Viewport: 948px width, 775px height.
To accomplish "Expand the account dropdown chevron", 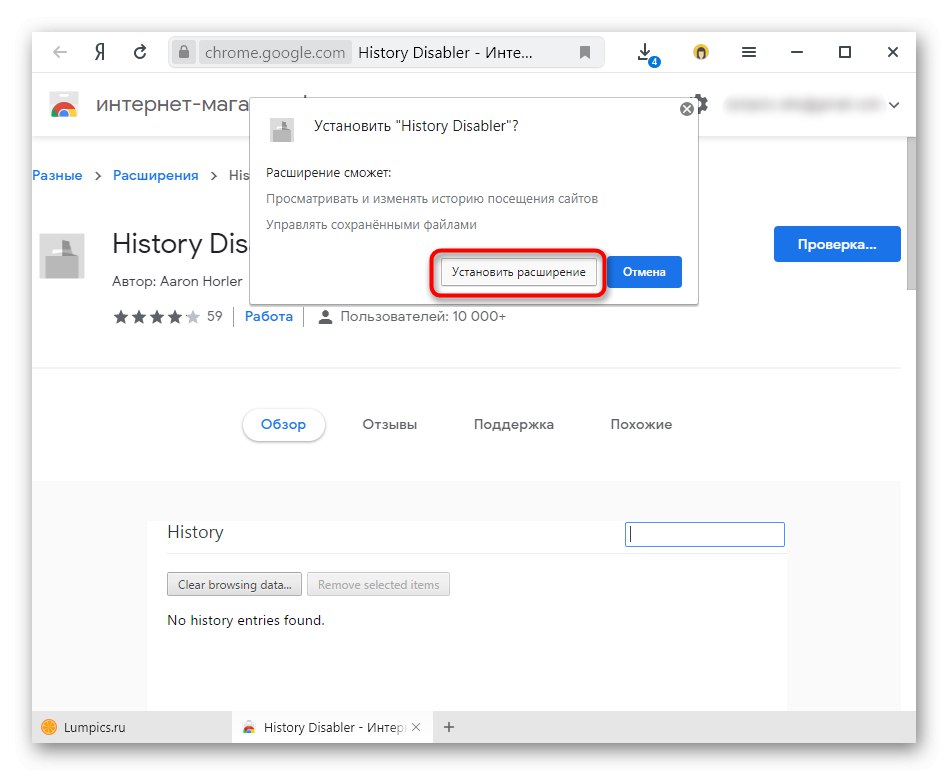I will (x=894, y=104).
